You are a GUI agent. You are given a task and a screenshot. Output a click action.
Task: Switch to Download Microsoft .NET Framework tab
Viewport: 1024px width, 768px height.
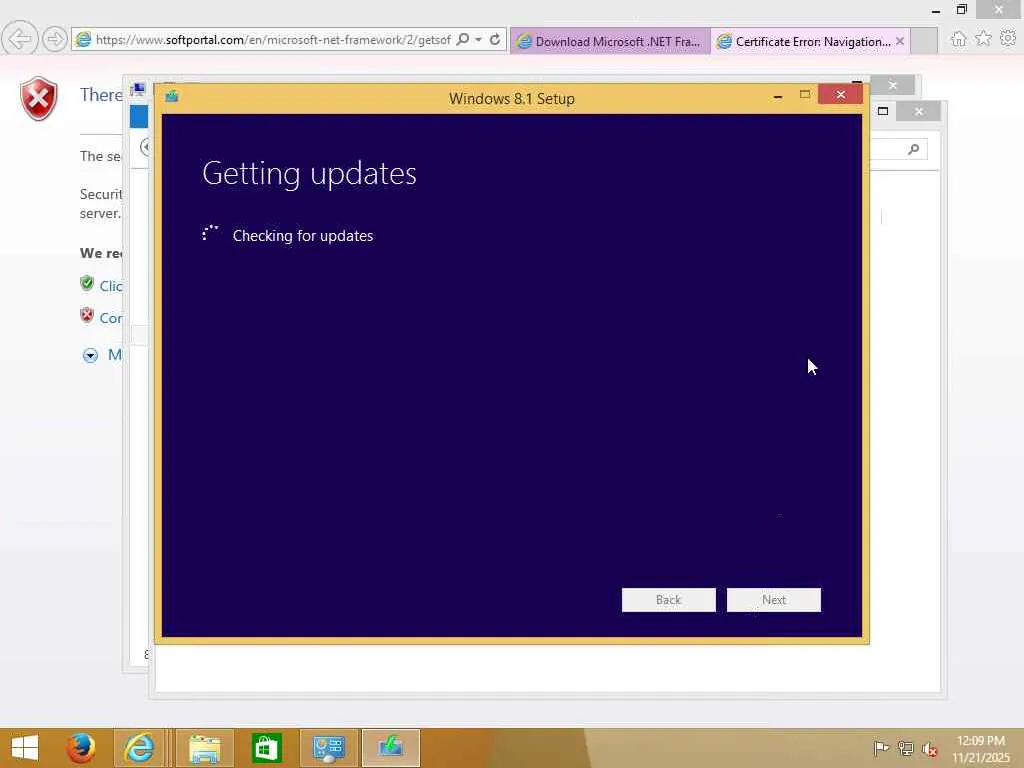pyautogui.click(x=610, y=41)
